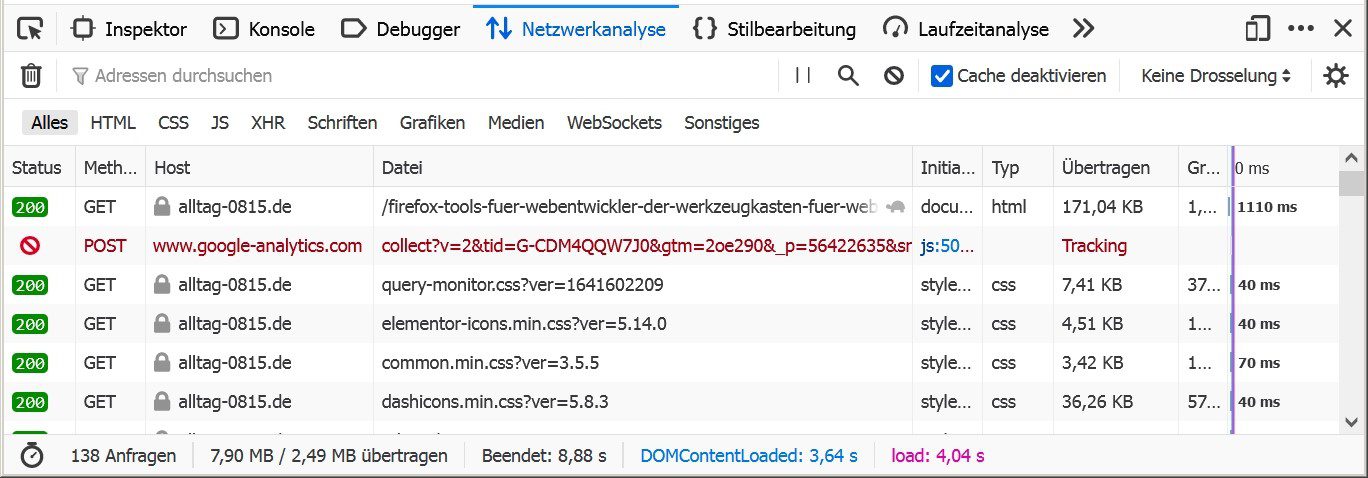
Task: Uncheck the Cache deaktivieren checkbox
Action: pyautogui.click(x=941, y=76)
